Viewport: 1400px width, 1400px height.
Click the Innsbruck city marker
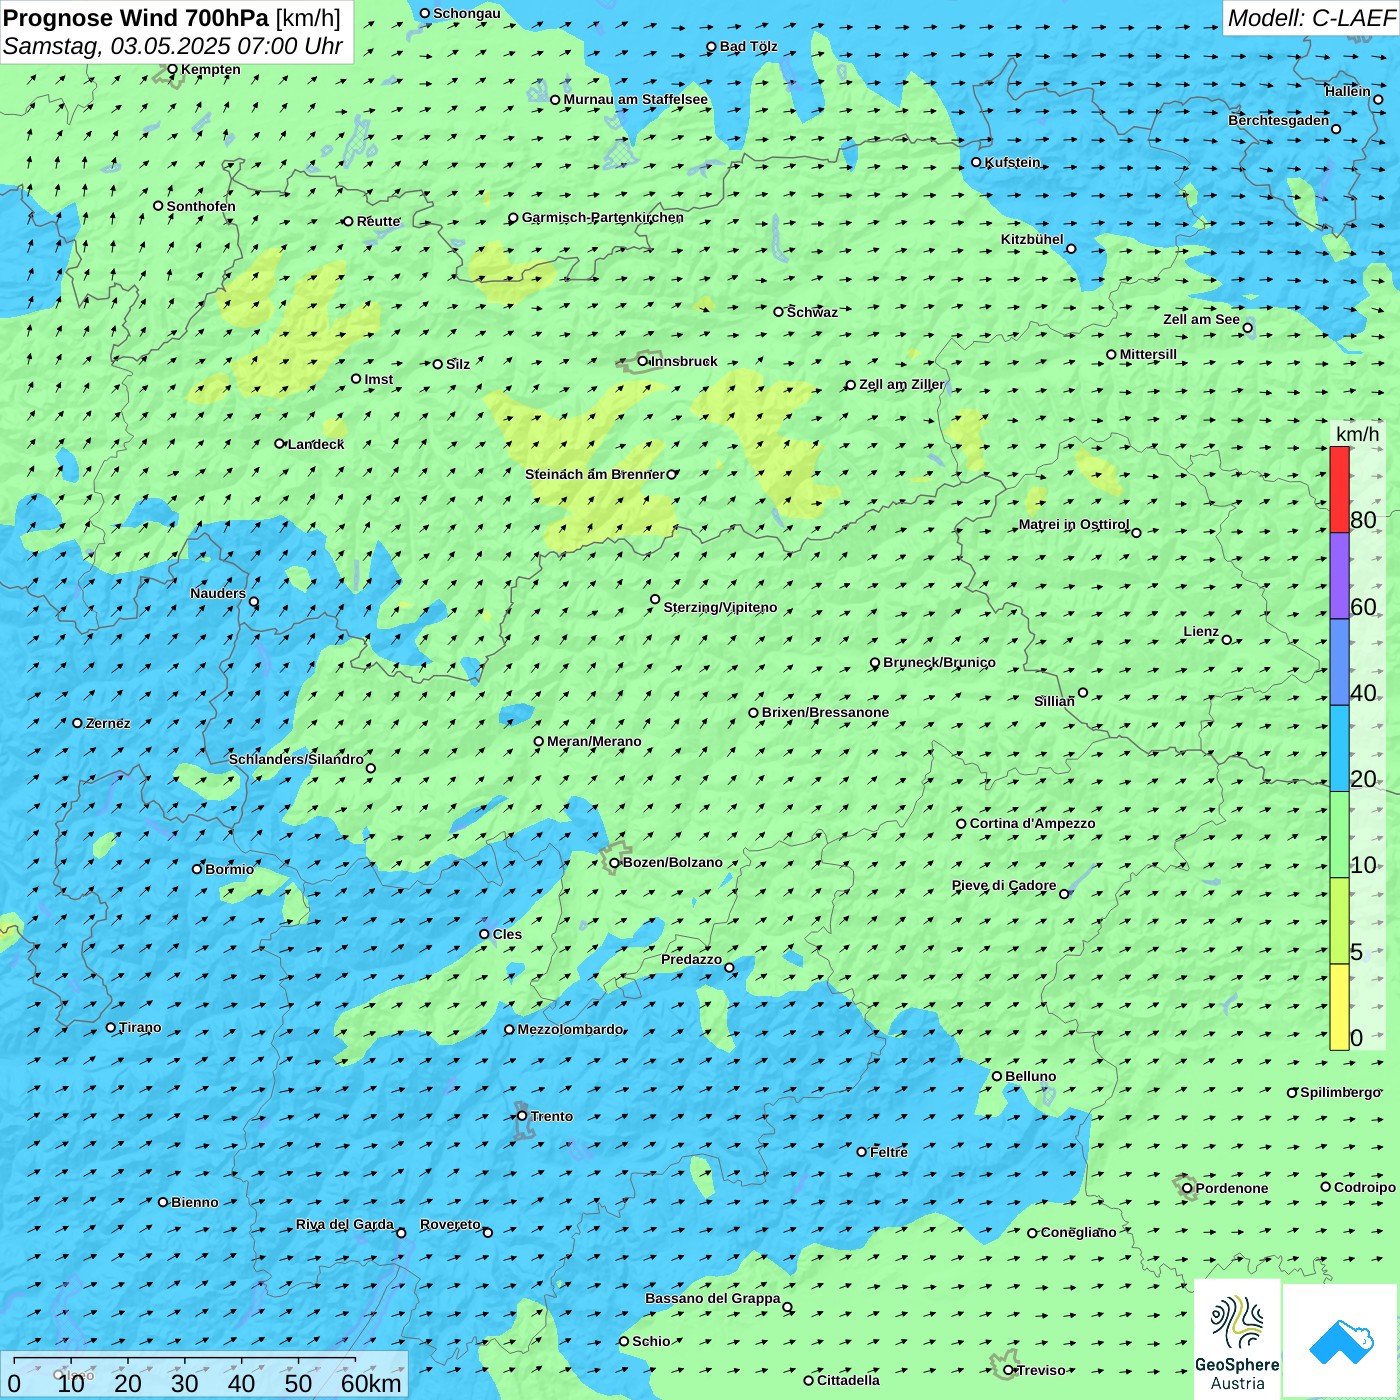click(x=643, y=361)
